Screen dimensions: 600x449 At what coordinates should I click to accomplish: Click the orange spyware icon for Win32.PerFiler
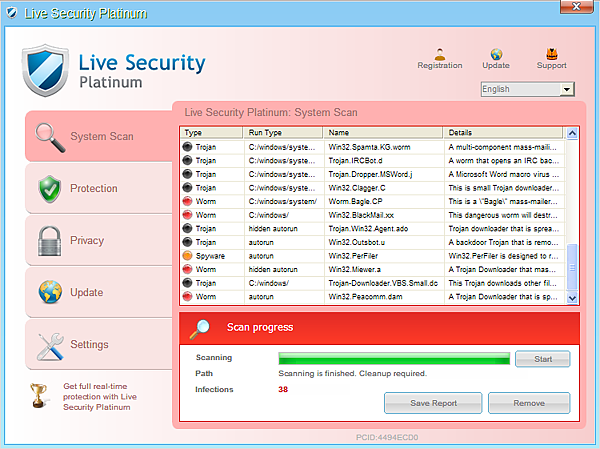coord(188,255)
